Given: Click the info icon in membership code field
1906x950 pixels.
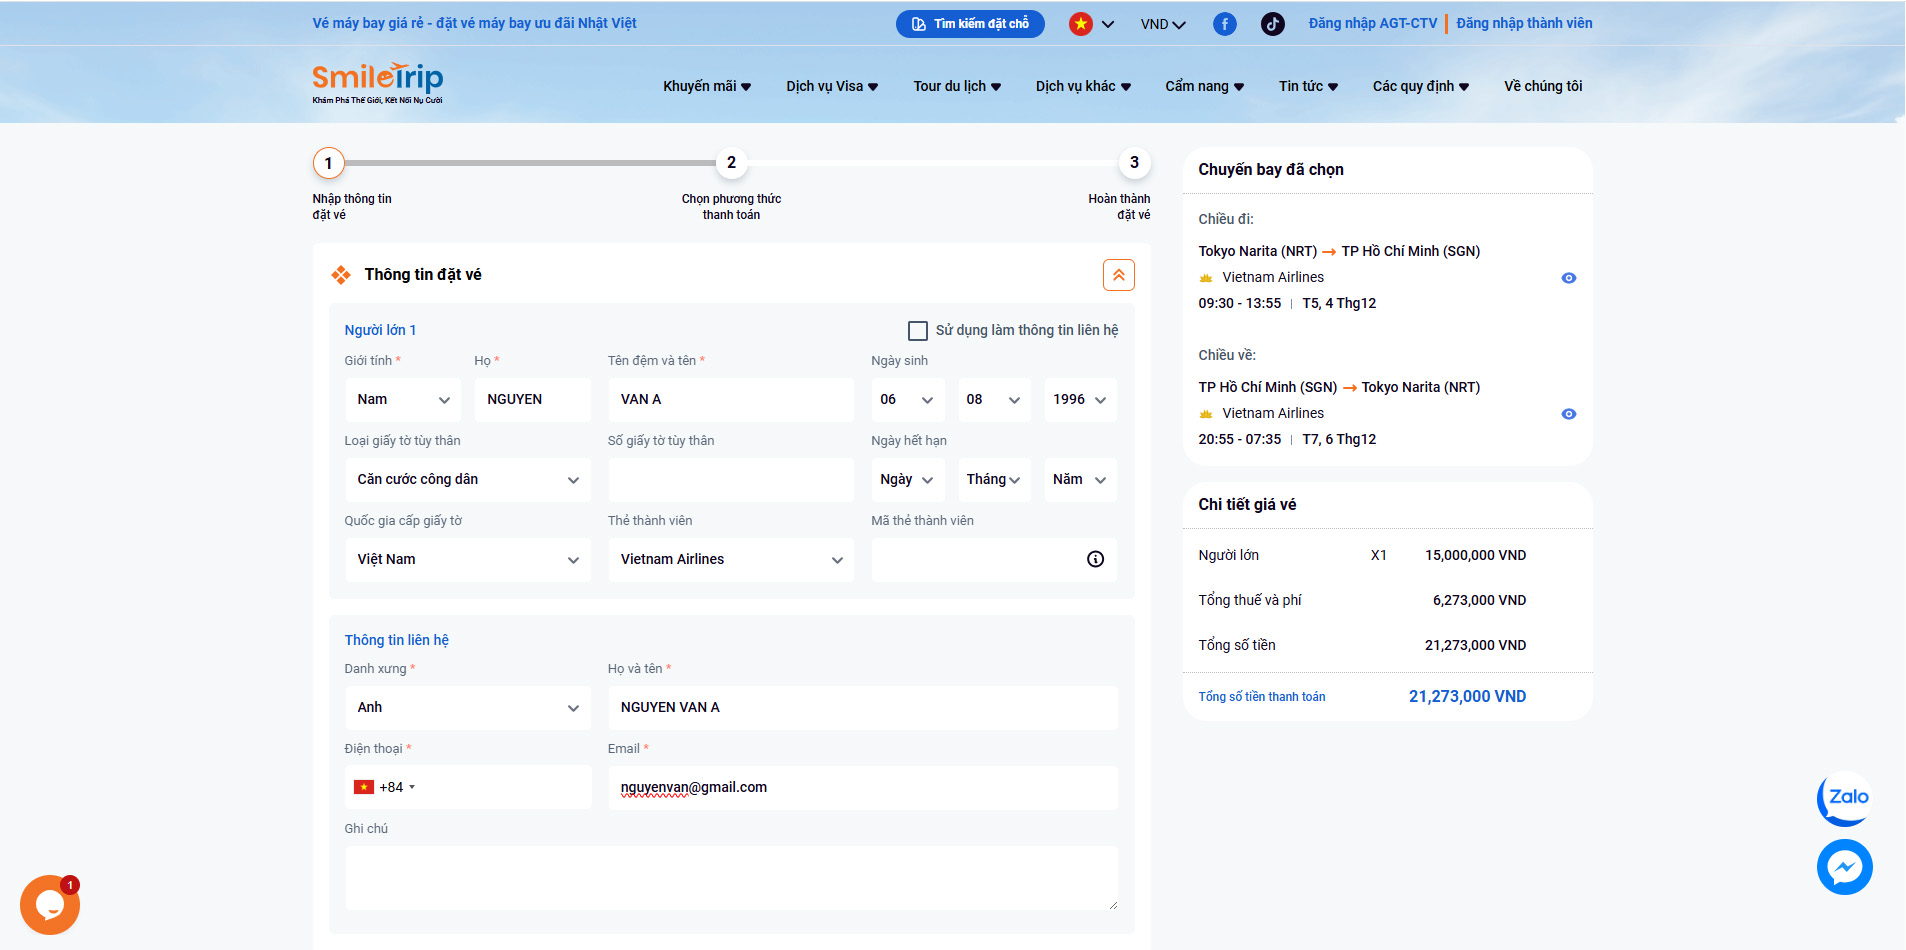Looking at the screenshot, I should [x=1095, y=559].
